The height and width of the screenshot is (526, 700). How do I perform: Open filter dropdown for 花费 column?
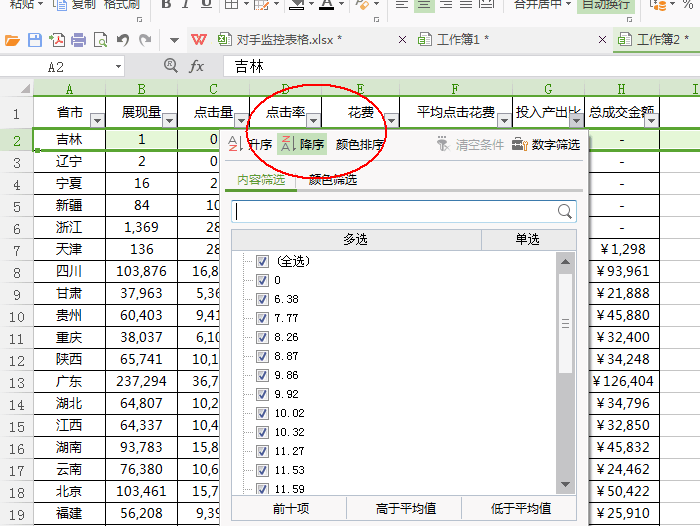392,120
